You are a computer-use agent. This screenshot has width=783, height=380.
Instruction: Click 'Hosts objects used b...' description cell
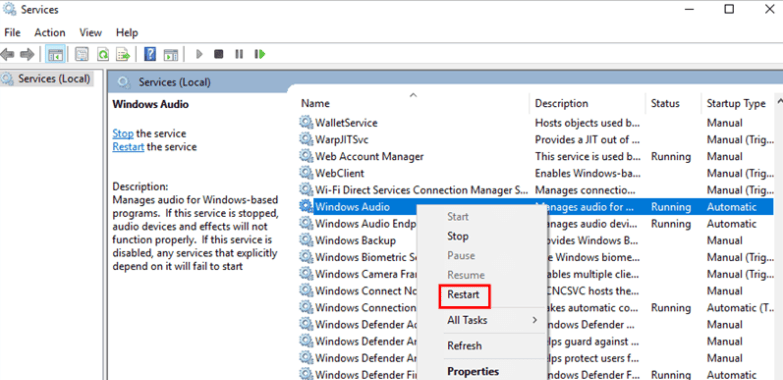pyautogui.click(x=587, y=122)
